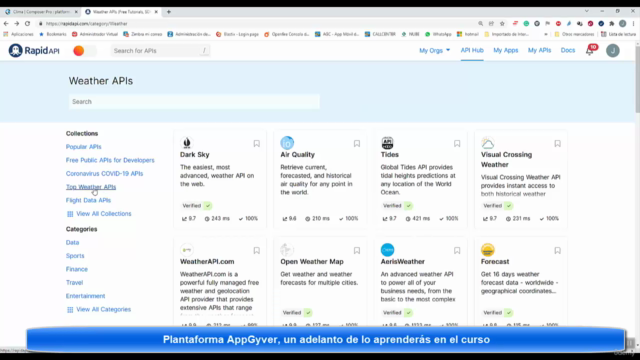This screenshot has height=360, width=640.
Task: Click the browser address bar
Action: point(257,24)
